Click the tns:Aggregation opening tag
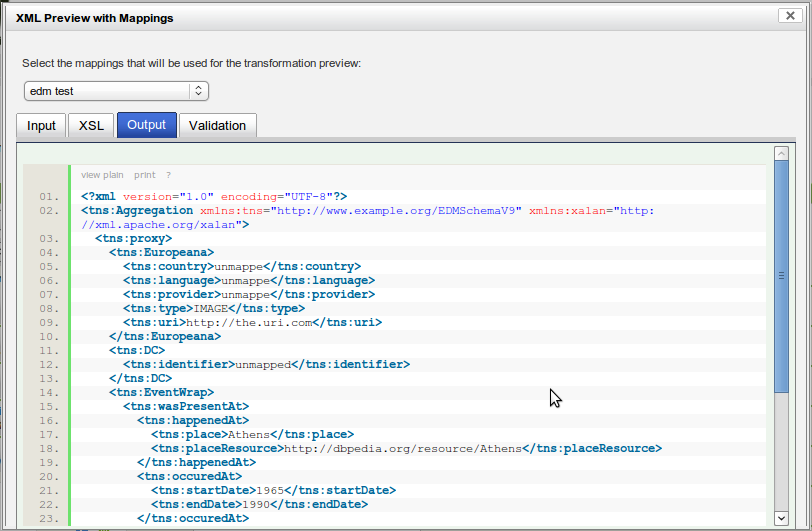The width and height of the screenshot is (812, 531). point(137,210)
